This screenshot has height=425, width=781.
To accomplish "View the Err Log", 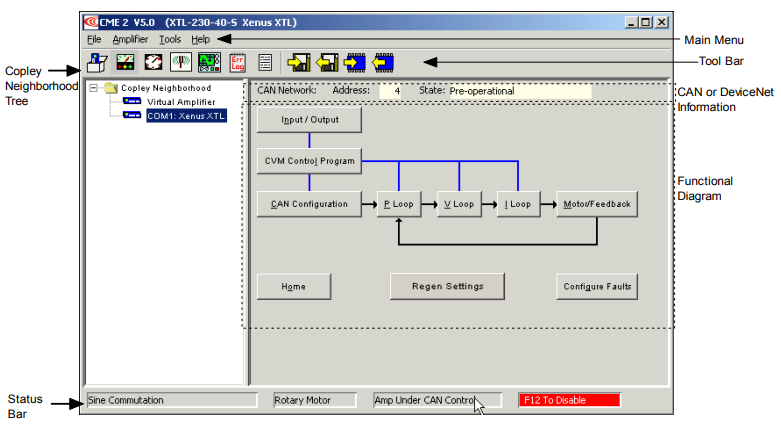I will (238, 62).
